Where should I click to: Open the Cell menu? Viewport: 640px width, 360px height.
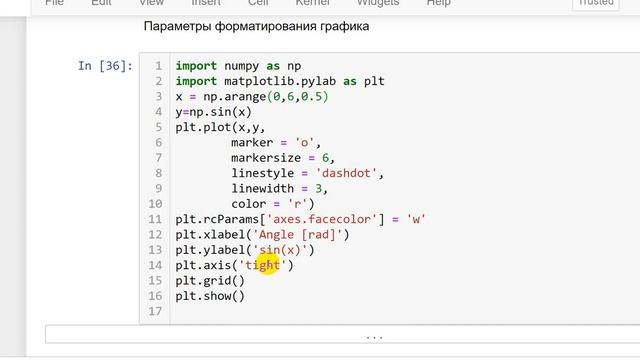tap(258, 3)
